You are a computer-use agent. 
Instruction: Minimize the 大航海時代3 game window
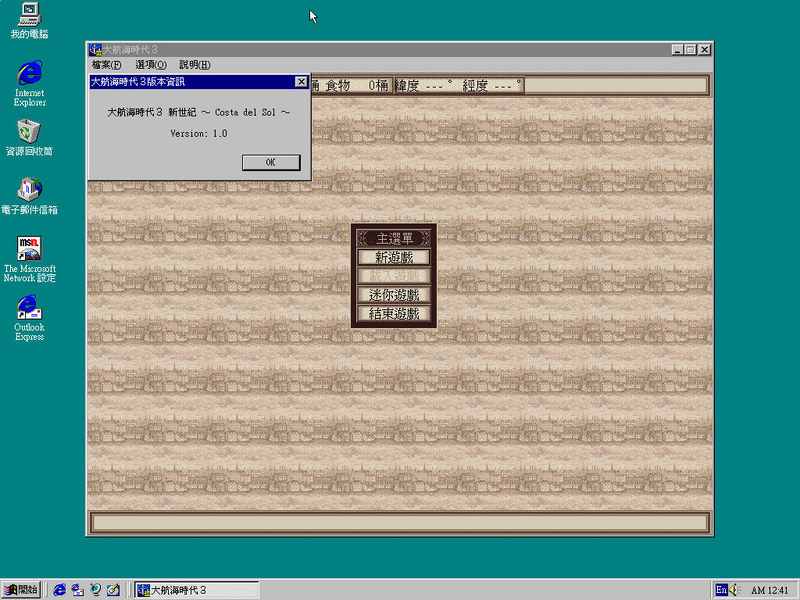[x=677, y=49]
